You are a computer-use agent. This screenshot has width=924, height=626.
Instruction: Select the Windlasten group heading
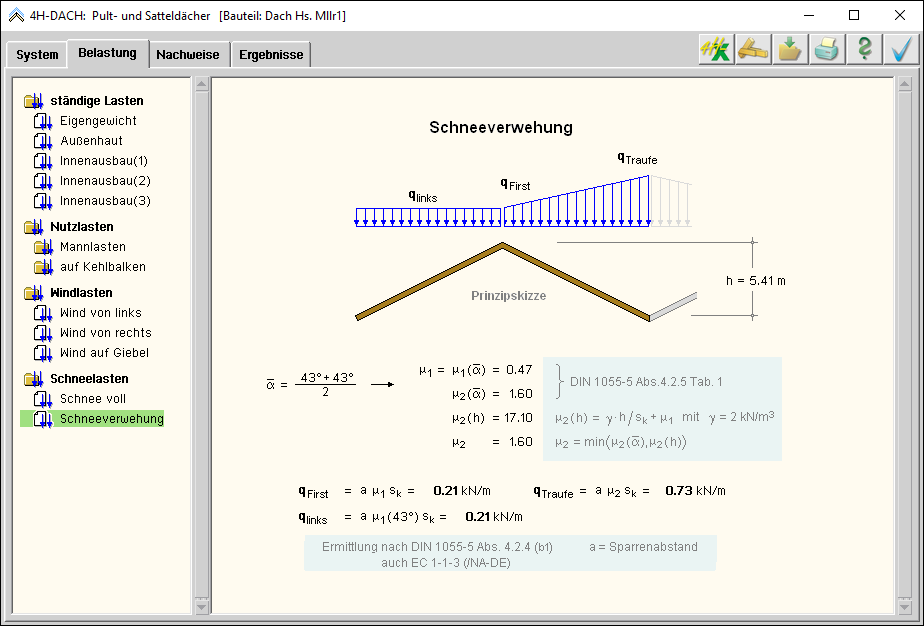[81, 293]
